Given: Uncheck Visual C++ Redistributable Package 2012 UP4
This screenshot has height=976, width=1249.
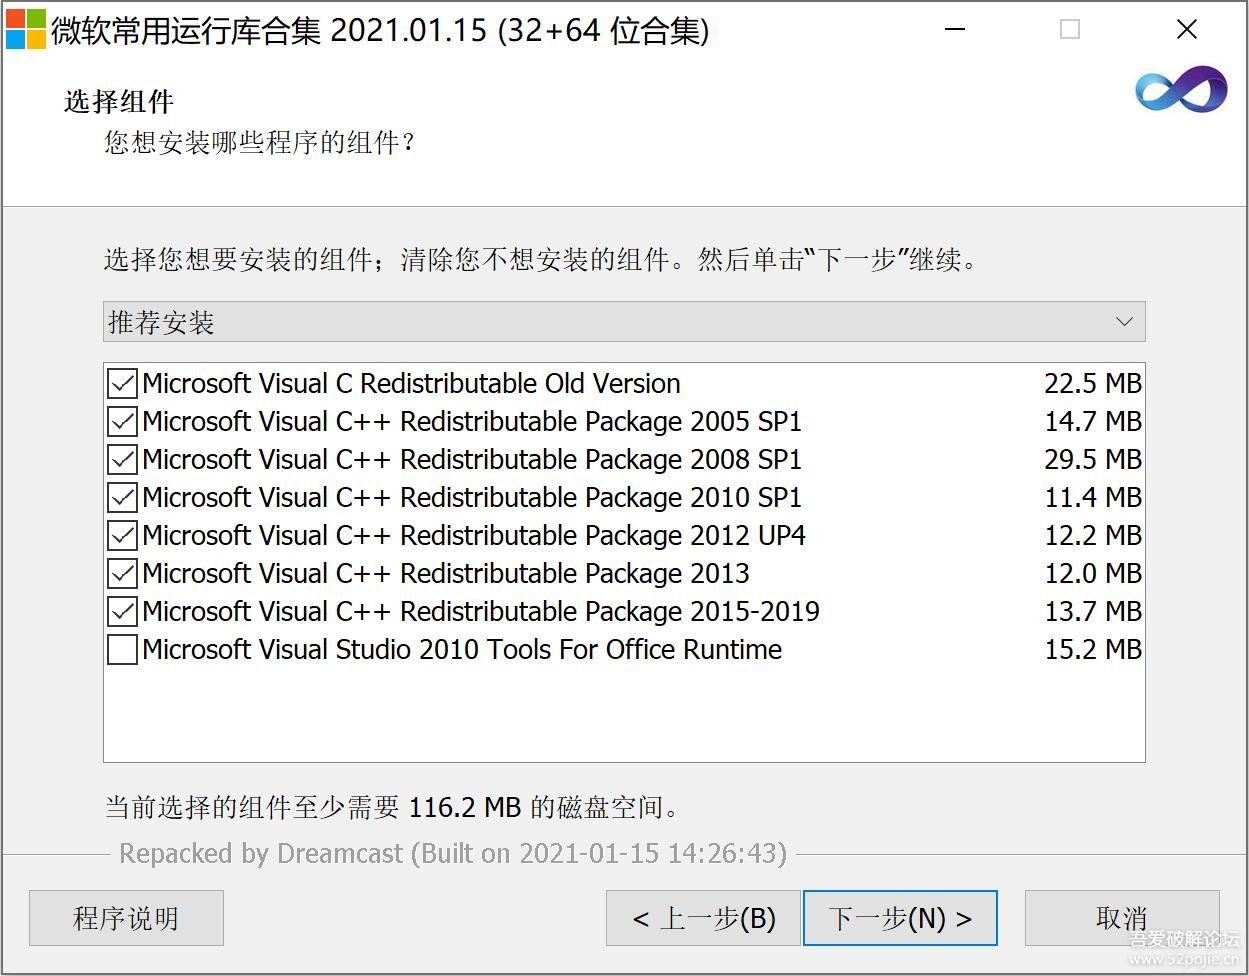Looking at the screenshot, I should pos(122,536).
